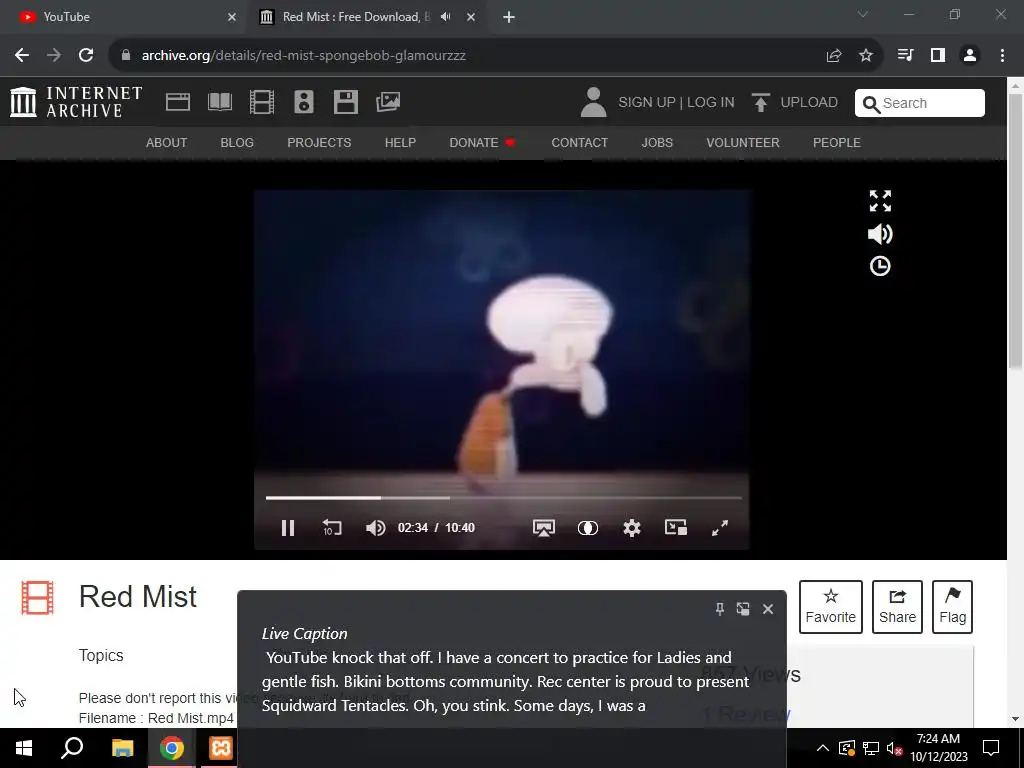Close the Live Caption box
Image resolution: width=1024 pixels, height=768 pixels.
coord(768,609)
